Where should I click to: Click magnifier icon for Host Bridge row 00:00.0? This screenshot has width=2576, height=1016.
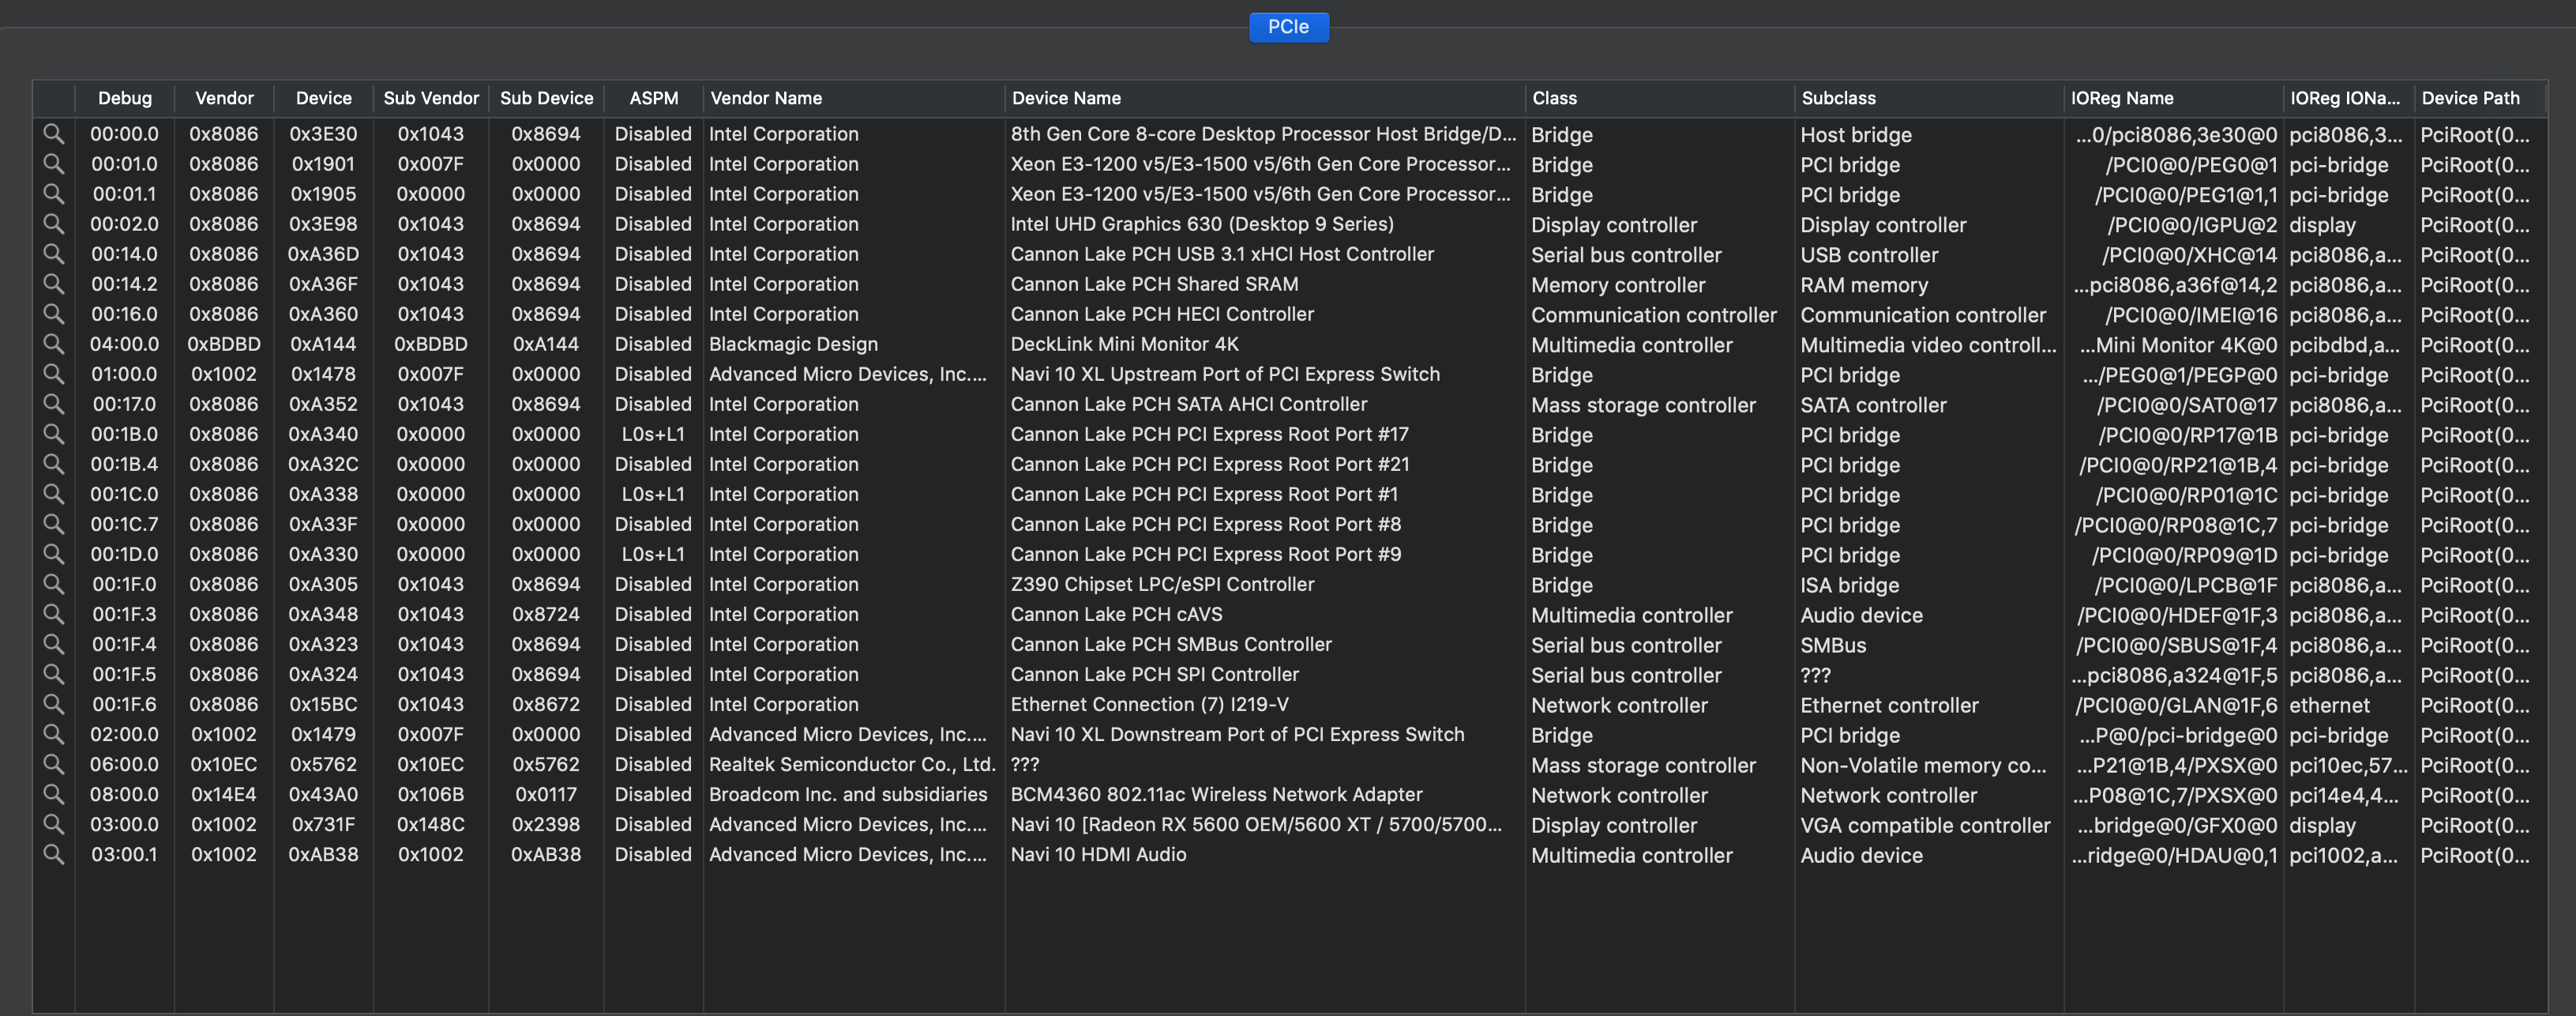(54, 133)
